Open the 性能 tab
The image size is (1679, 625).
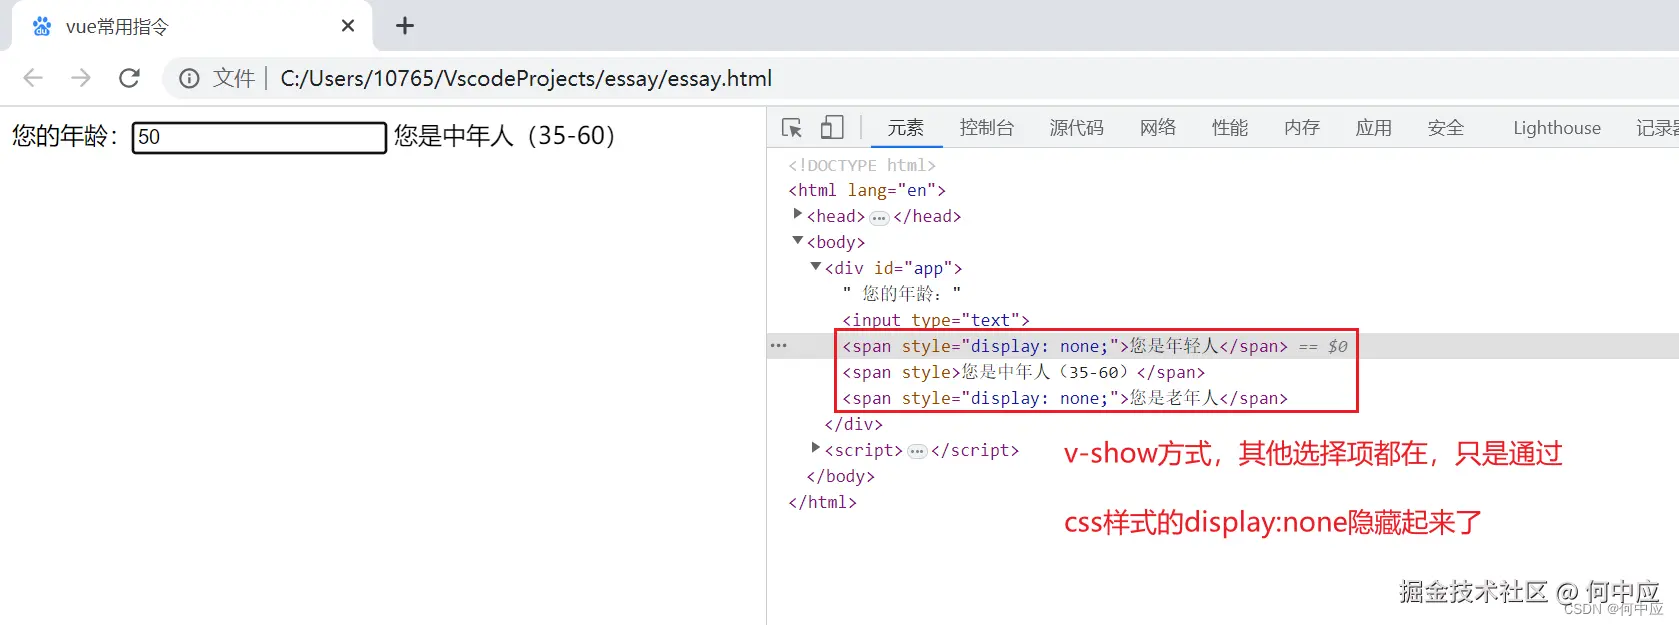(x=1230, y=128)
